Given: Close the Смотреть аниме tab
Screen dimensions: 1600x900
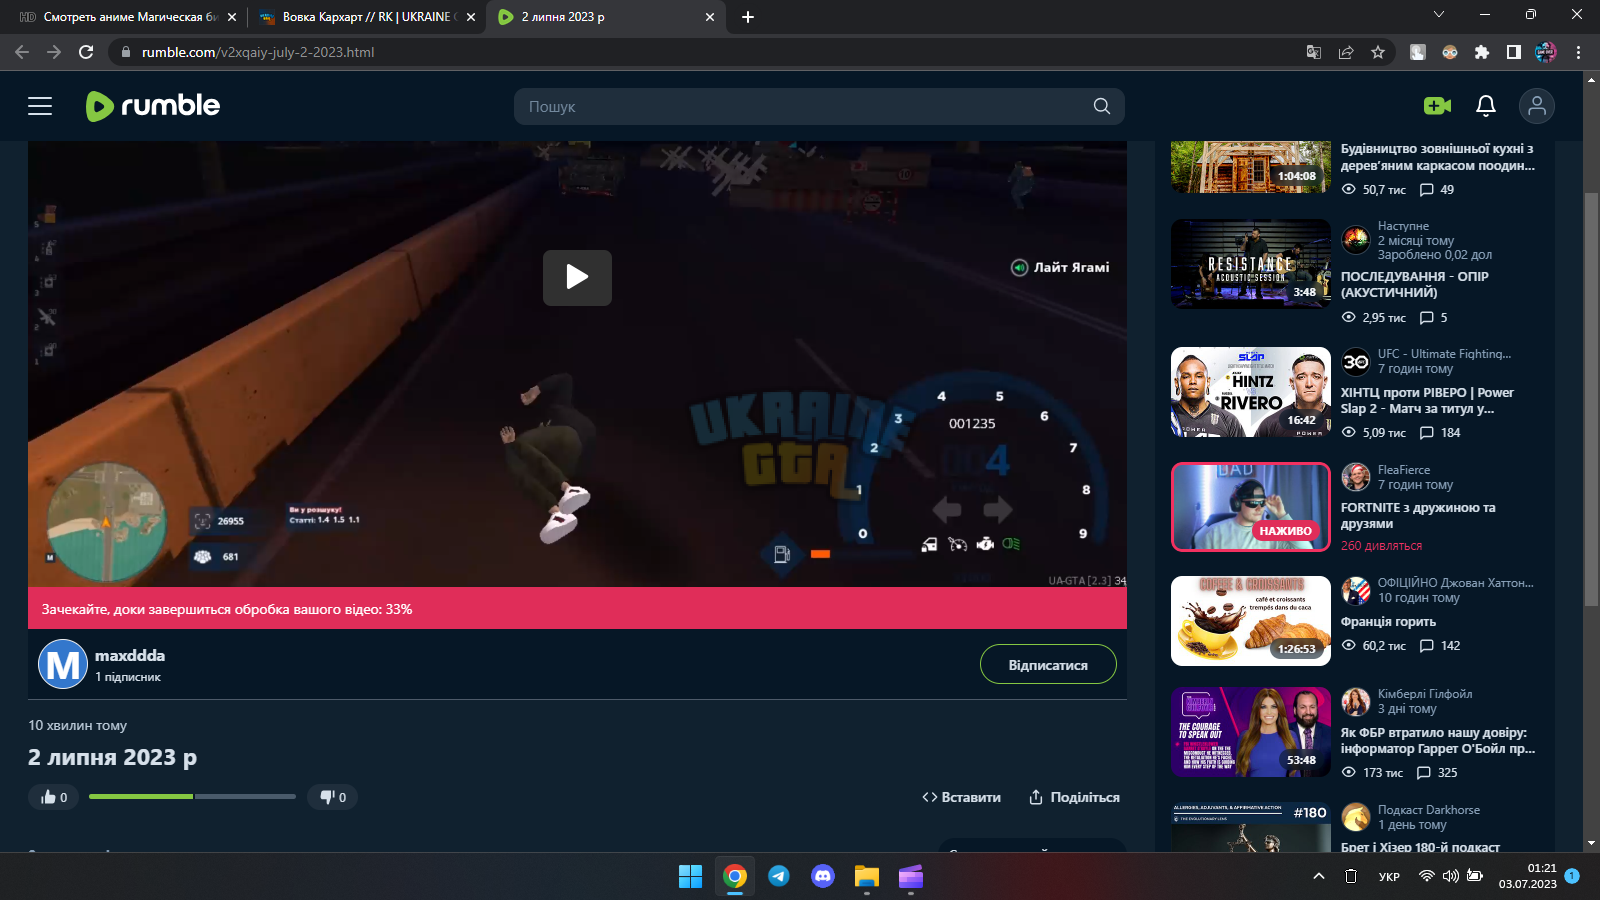Looking at the screenshot, I should point(232,17).
